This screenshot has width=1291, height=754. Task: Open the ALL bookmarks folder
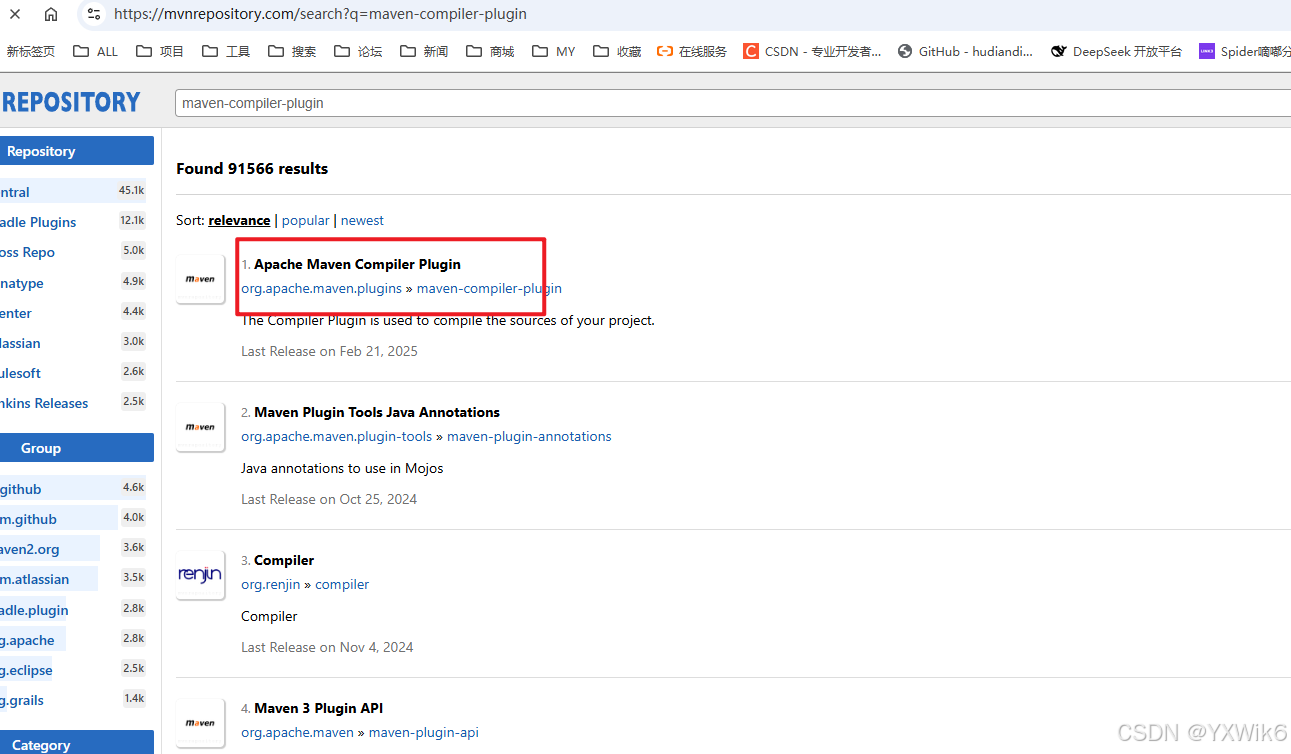(x=96, y=51)
